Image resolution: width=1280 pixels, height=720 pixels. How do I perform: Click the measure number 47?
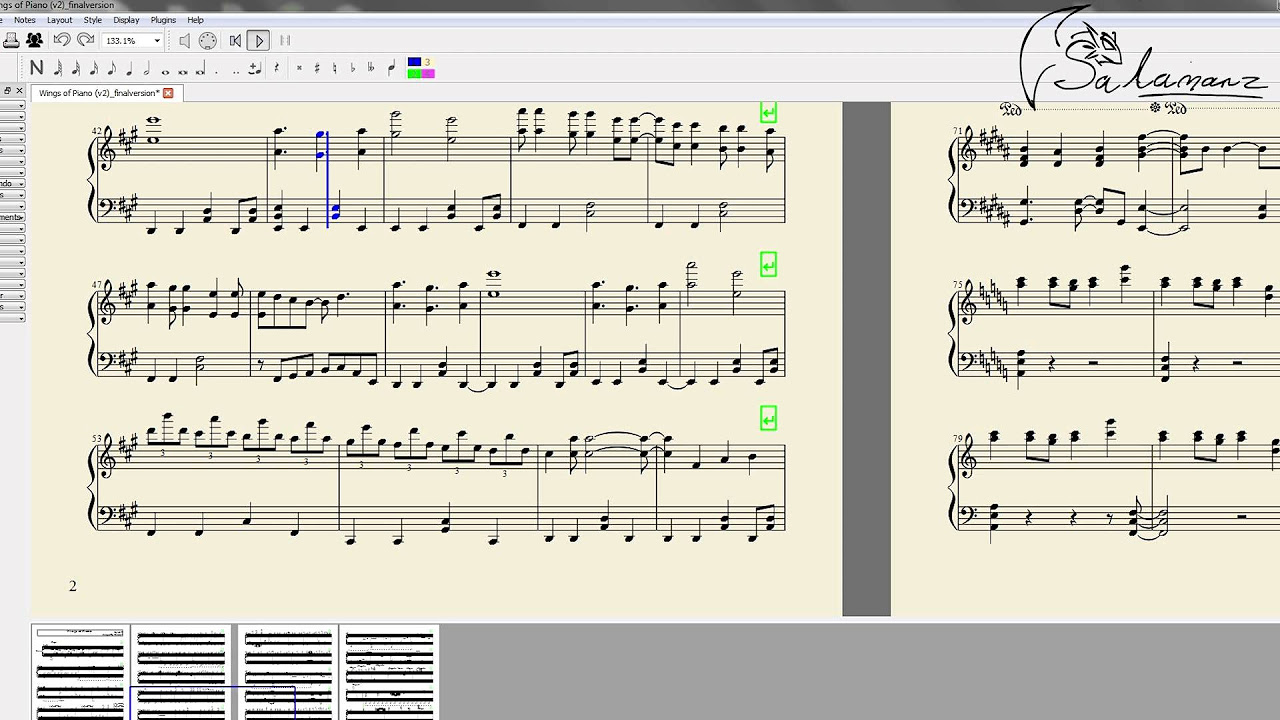click(x=96, y=285)
